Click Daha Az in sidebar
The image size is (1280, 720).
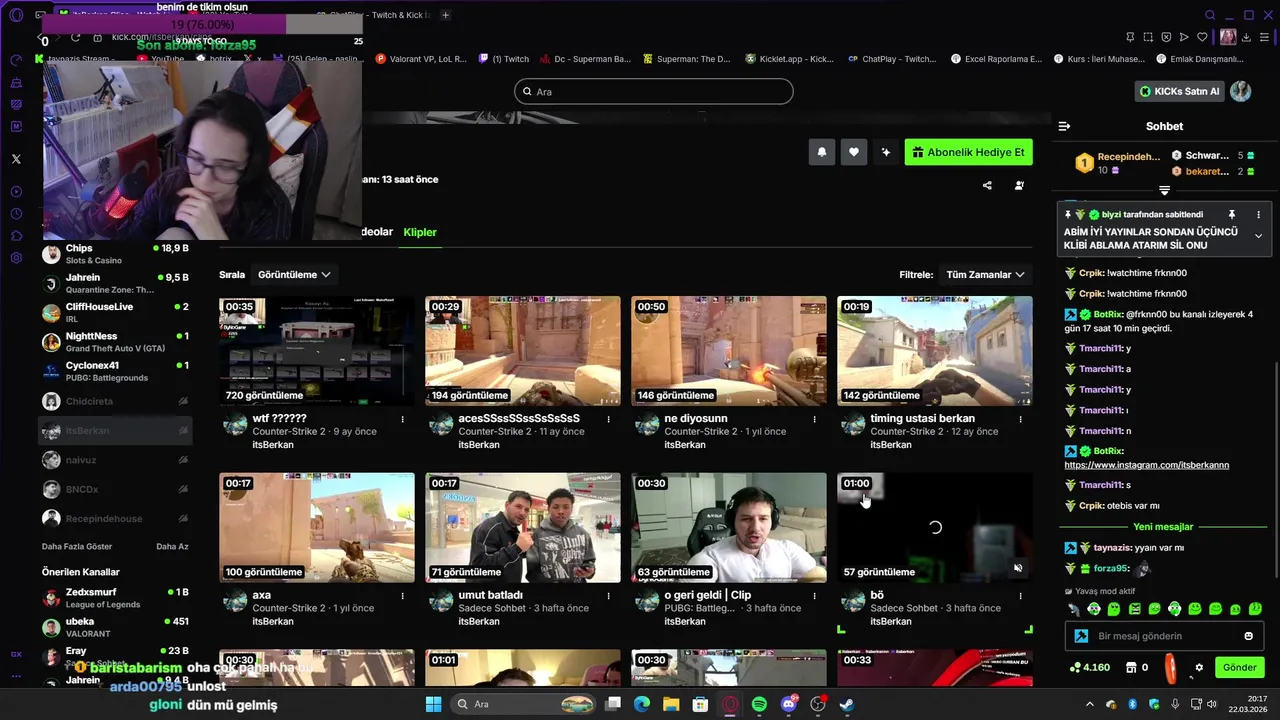(x=172, y=546)
